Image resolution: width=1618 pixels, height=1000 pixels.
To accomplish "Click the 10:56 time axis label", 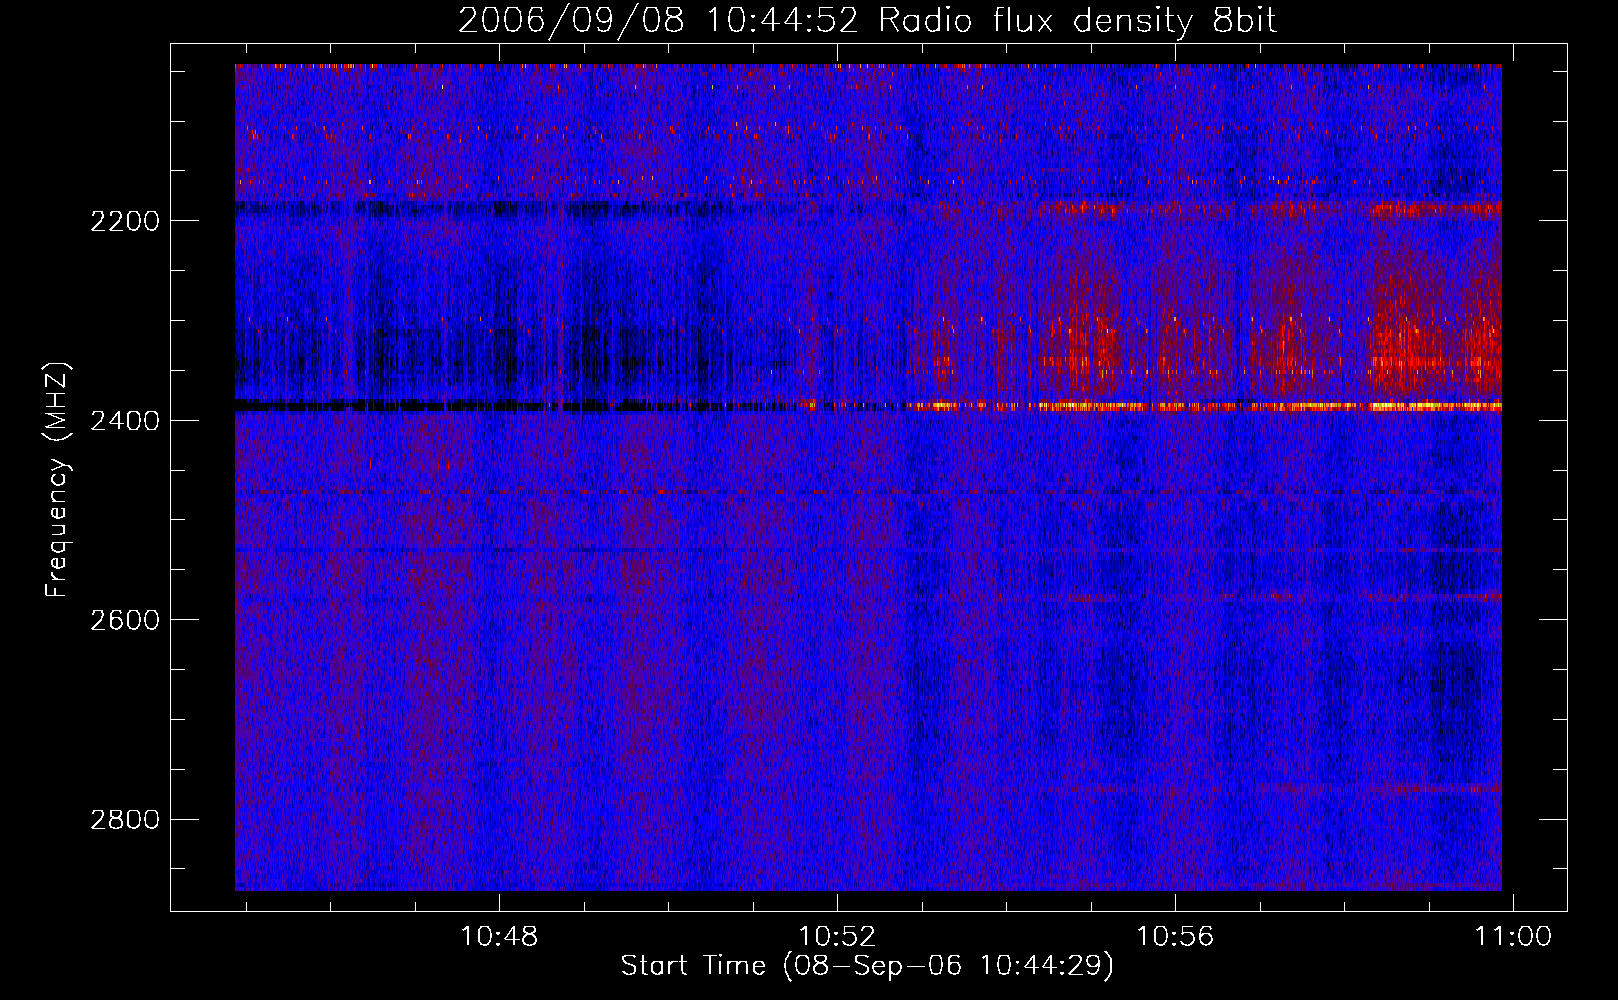I will coord(1175,937).
